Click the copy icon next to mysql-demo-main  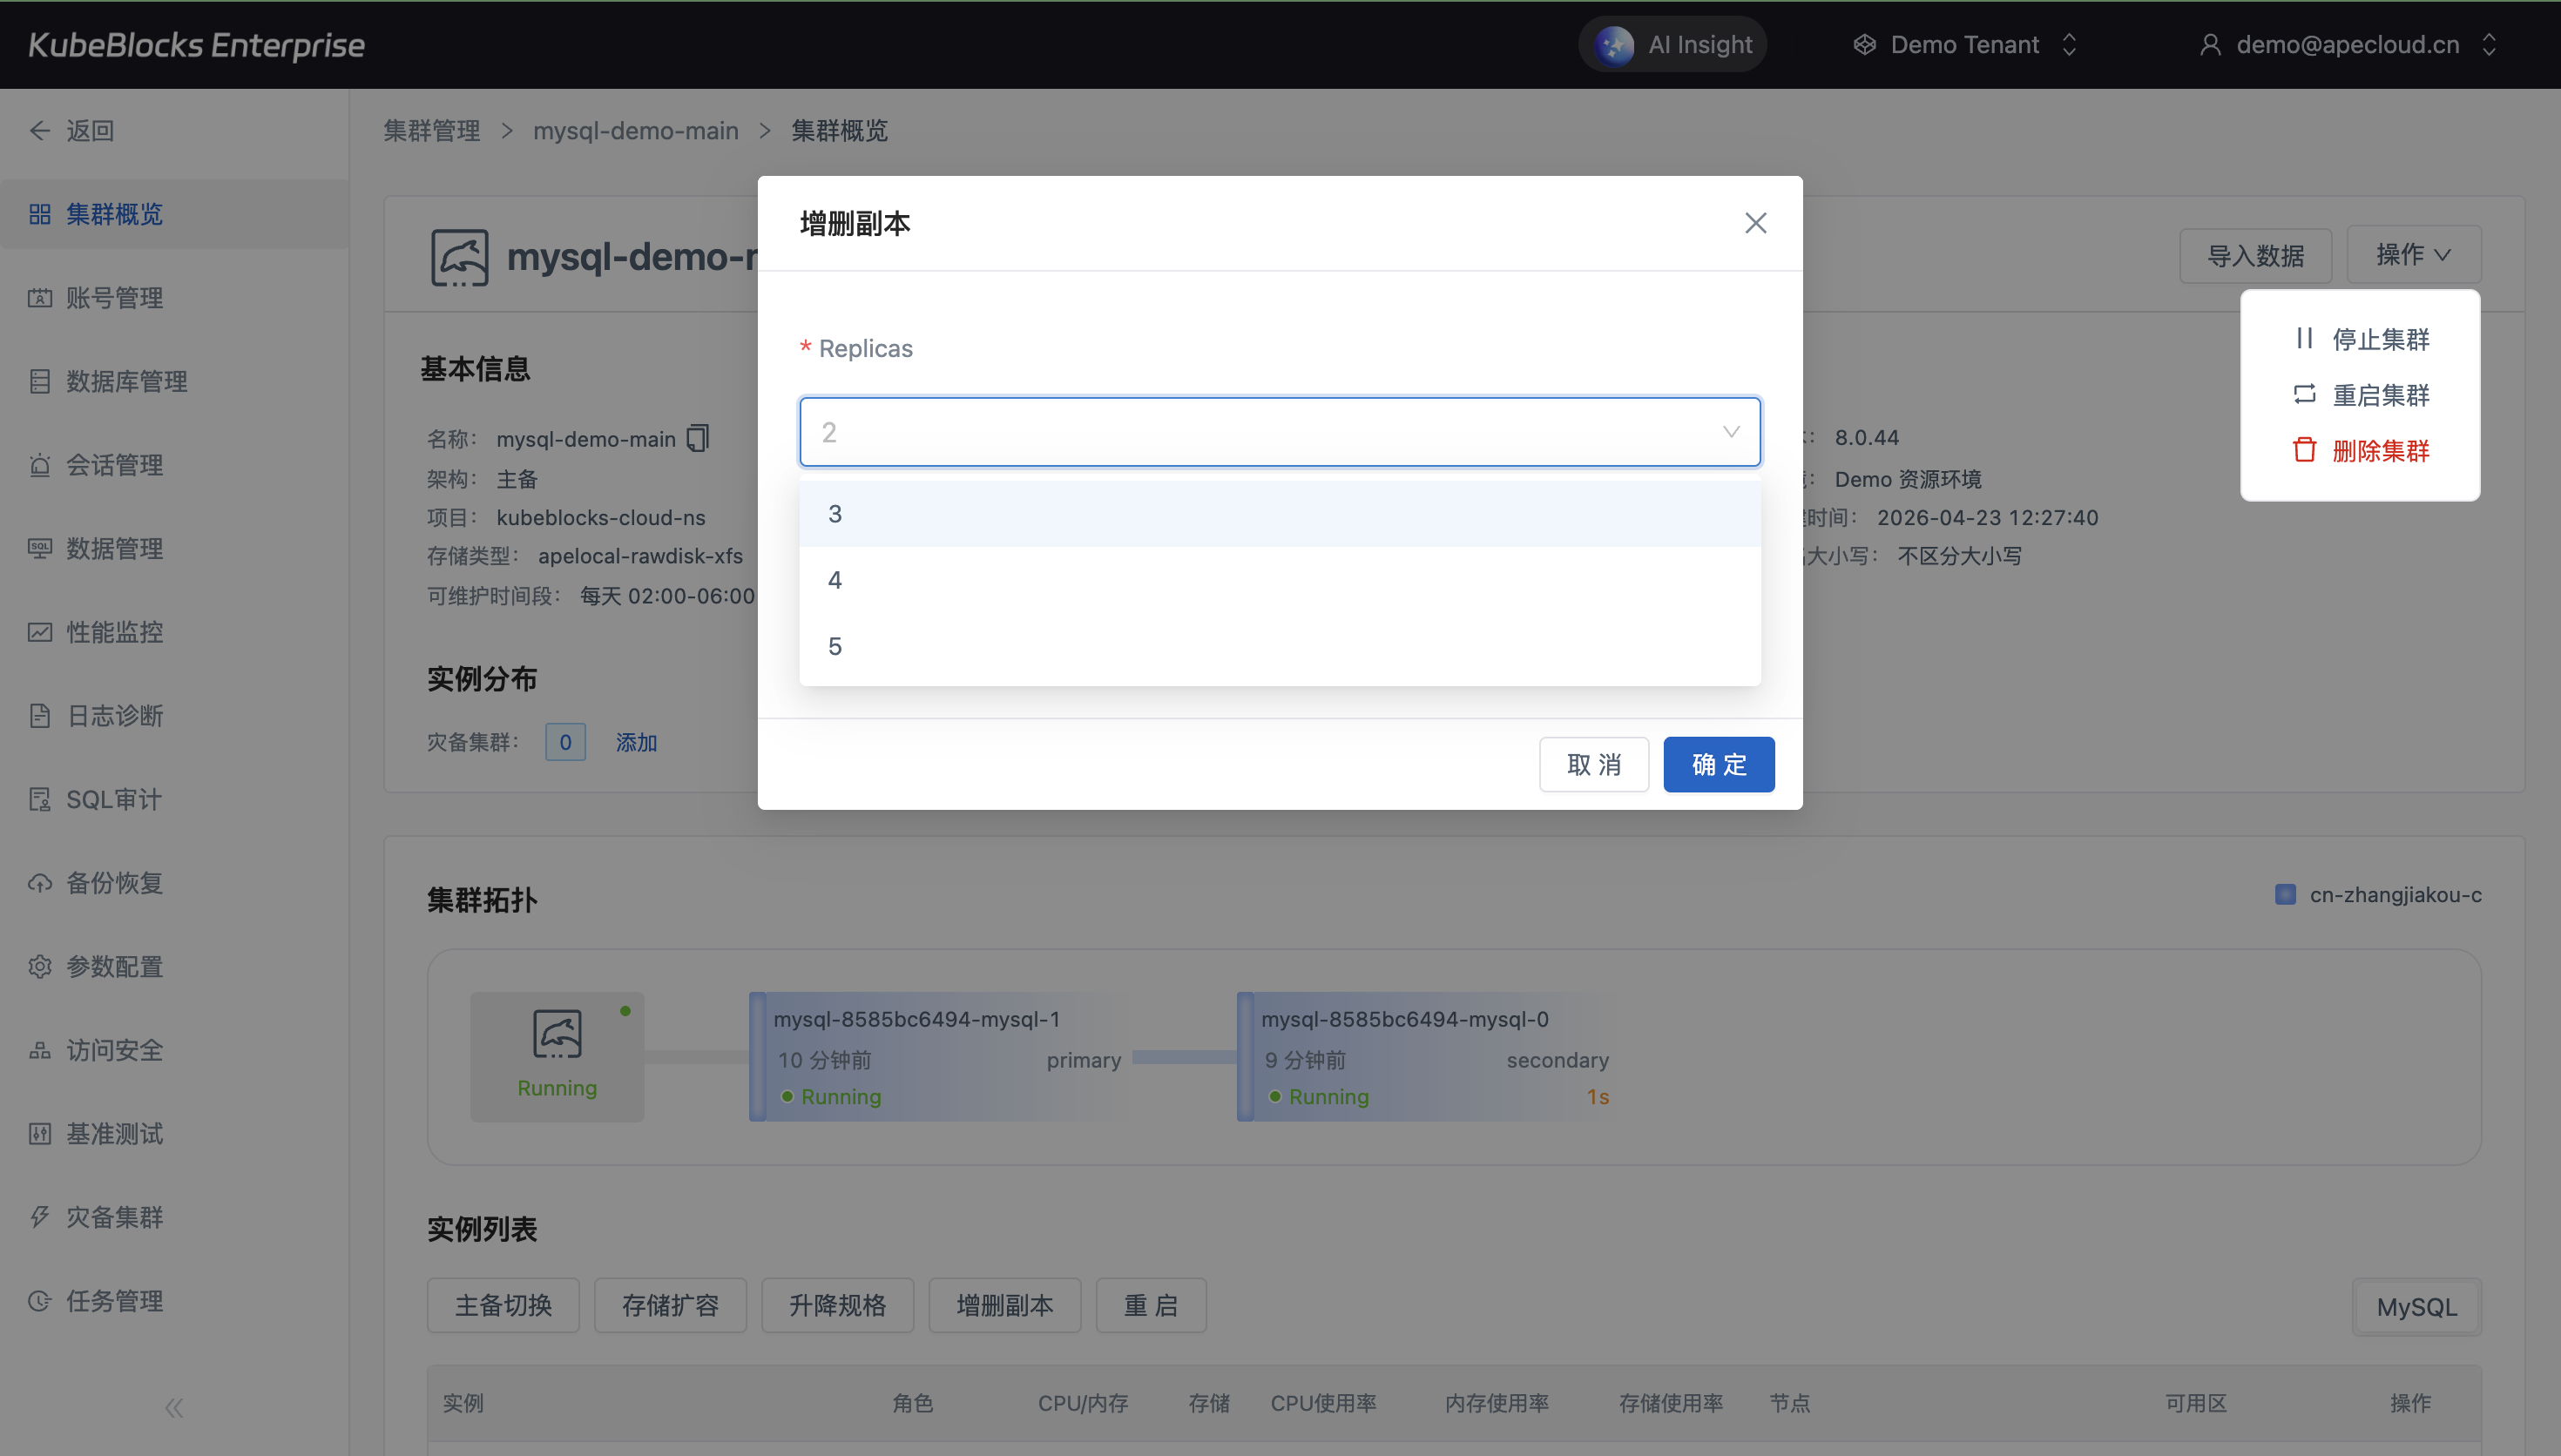pyautogui.click(x=697, y=438)
